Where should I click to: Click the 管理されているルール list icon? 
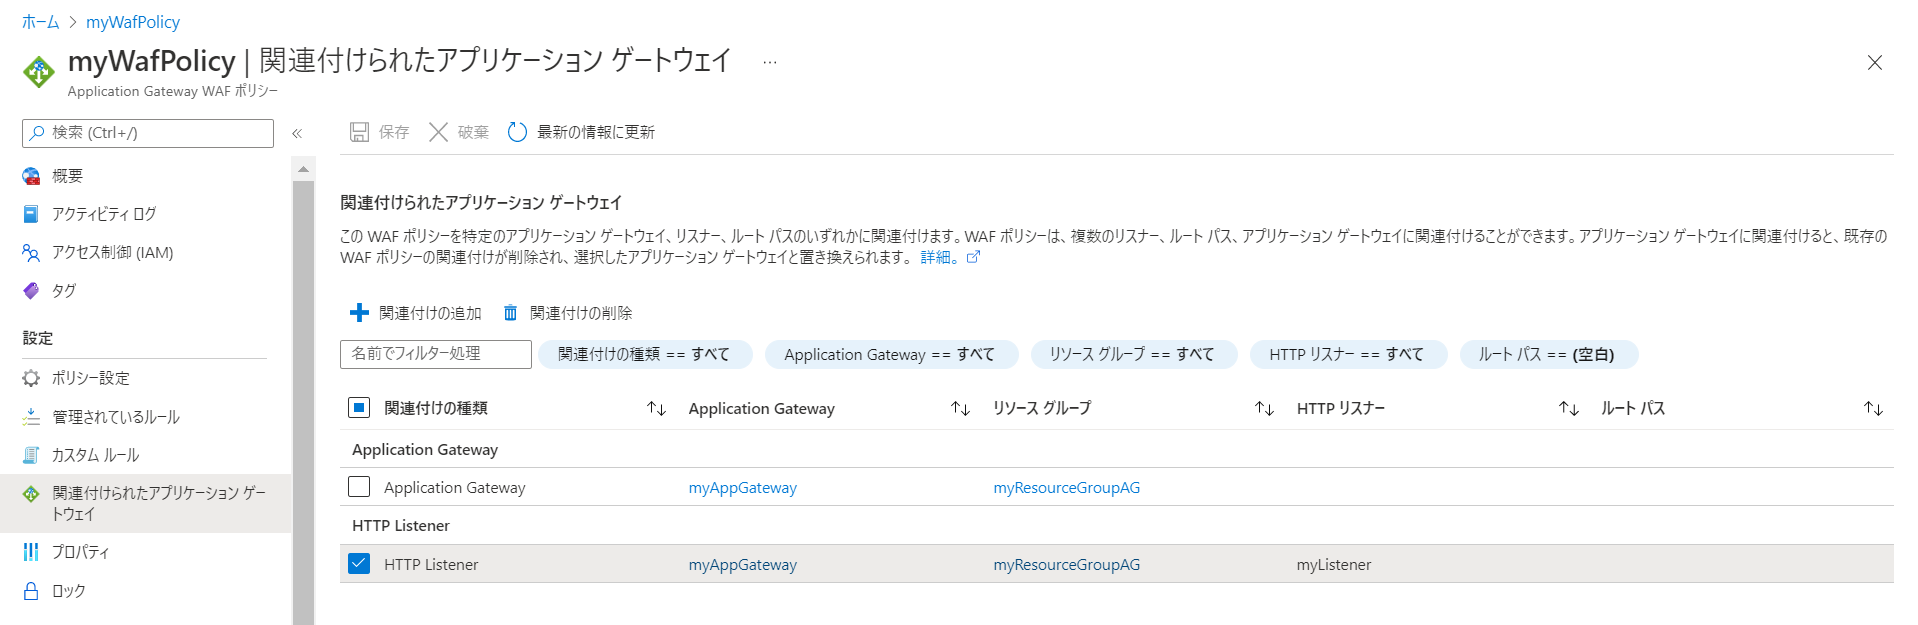click(x=31, y=416)
